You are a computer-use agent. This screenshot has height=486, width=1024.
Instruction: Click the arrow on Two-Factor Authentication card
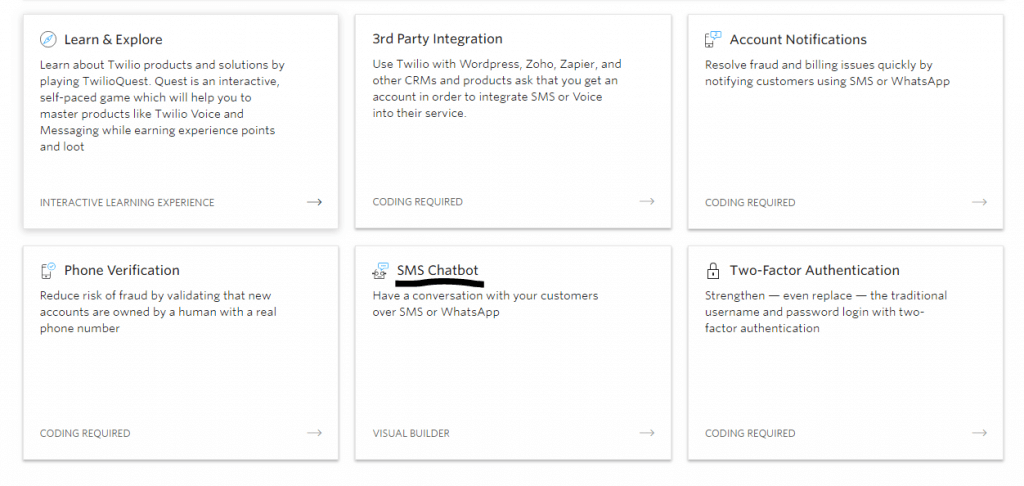pos(979,432)
